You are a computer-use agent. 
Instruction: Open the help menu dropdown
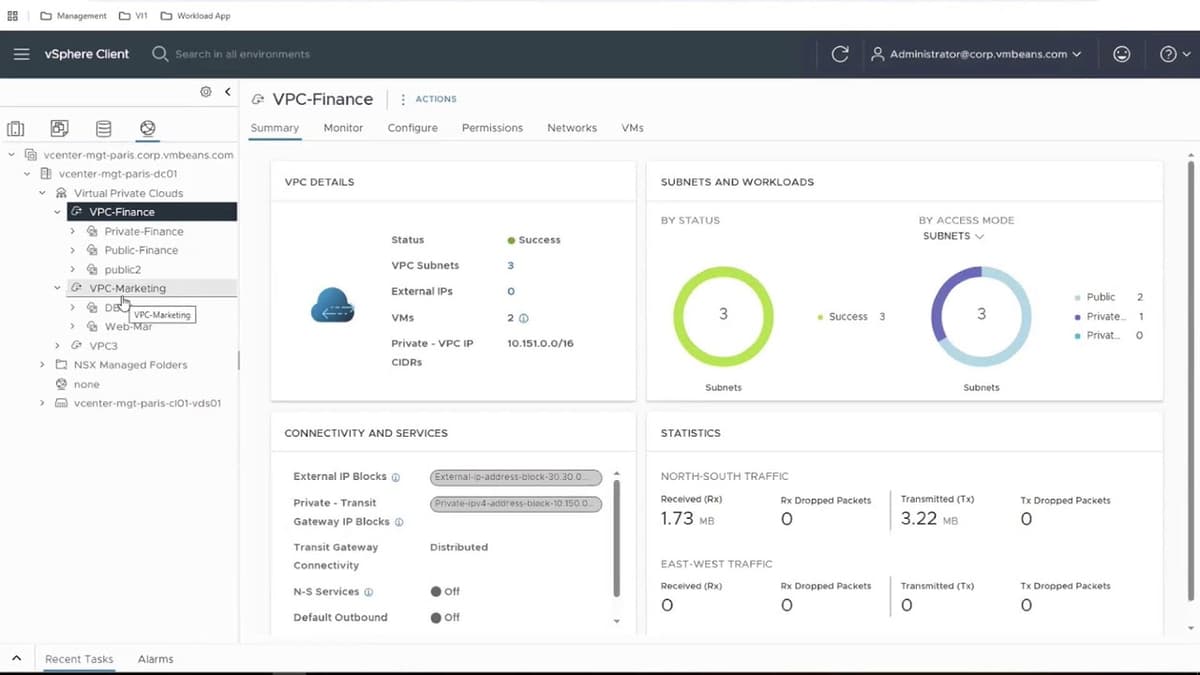coord(1175,54)
